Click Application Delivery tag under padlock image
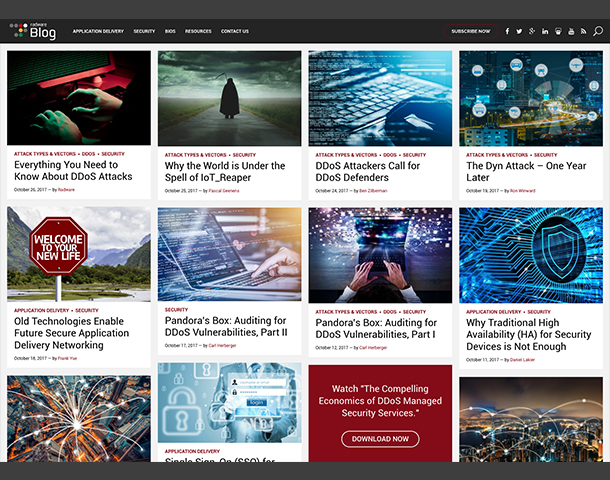Screen dimensions: 610x480 (x=192, y=451)
